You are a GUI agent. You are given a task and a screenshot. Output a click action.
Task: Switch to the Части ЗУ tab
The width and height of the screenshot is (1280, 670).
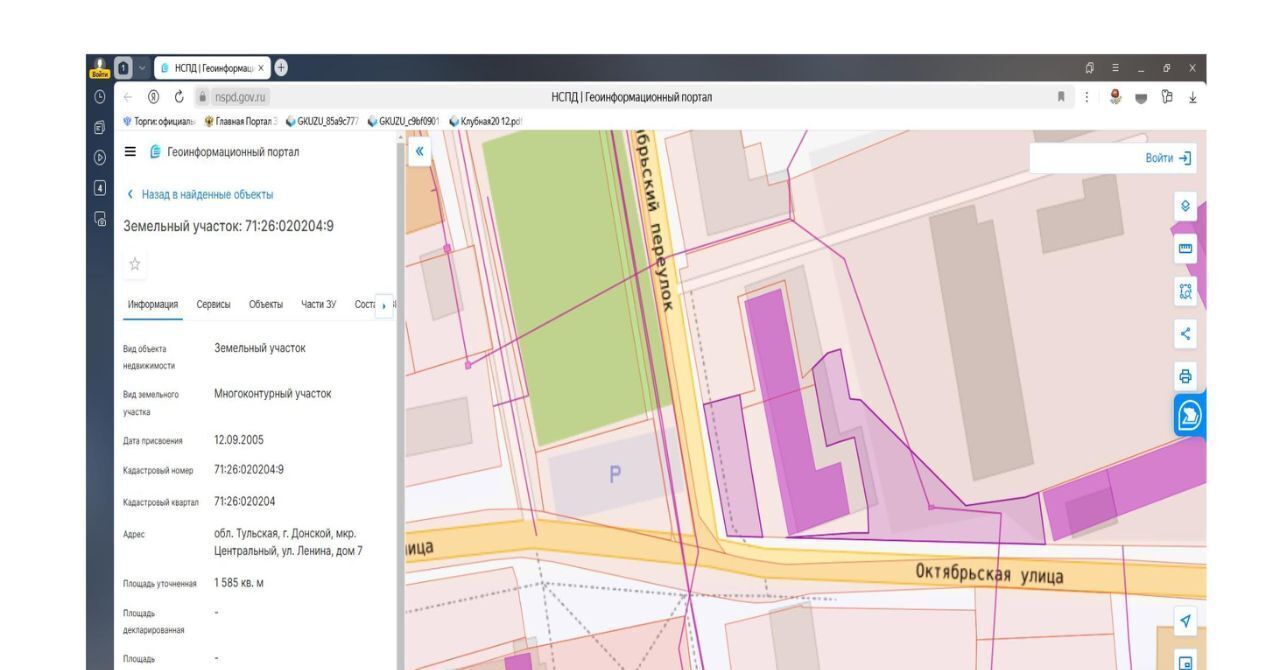tap(320, 304)
